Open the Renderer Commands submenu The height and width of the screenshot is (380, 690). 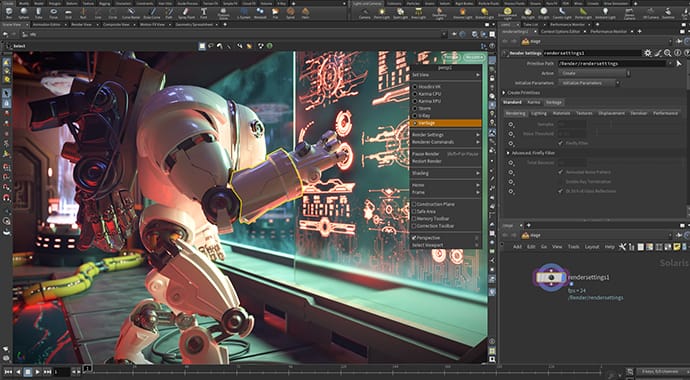coord(446,142)
